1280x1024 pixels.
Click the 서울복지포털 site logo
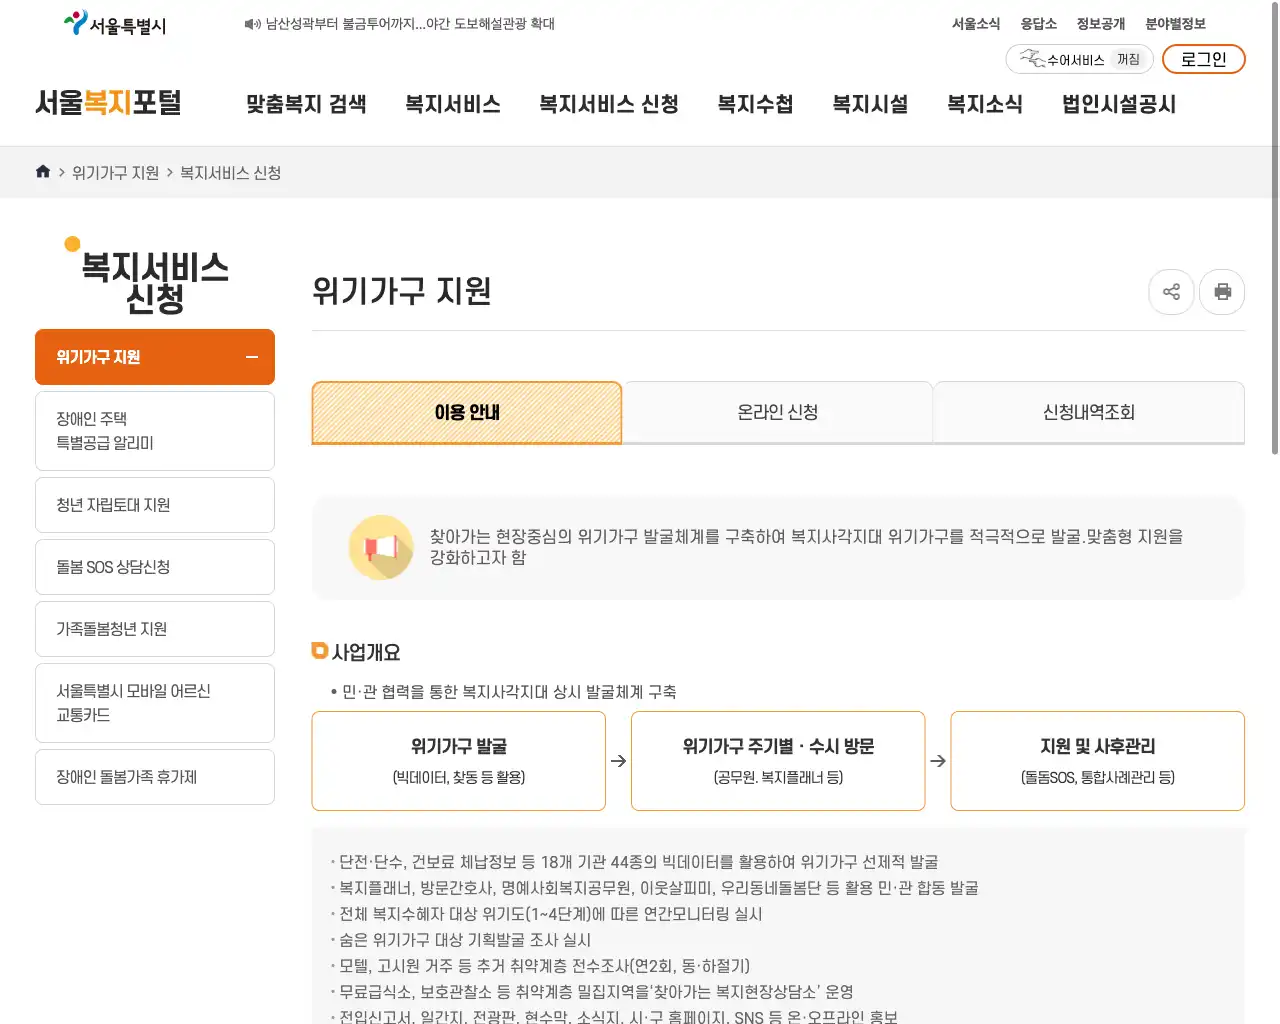point(108,103)
